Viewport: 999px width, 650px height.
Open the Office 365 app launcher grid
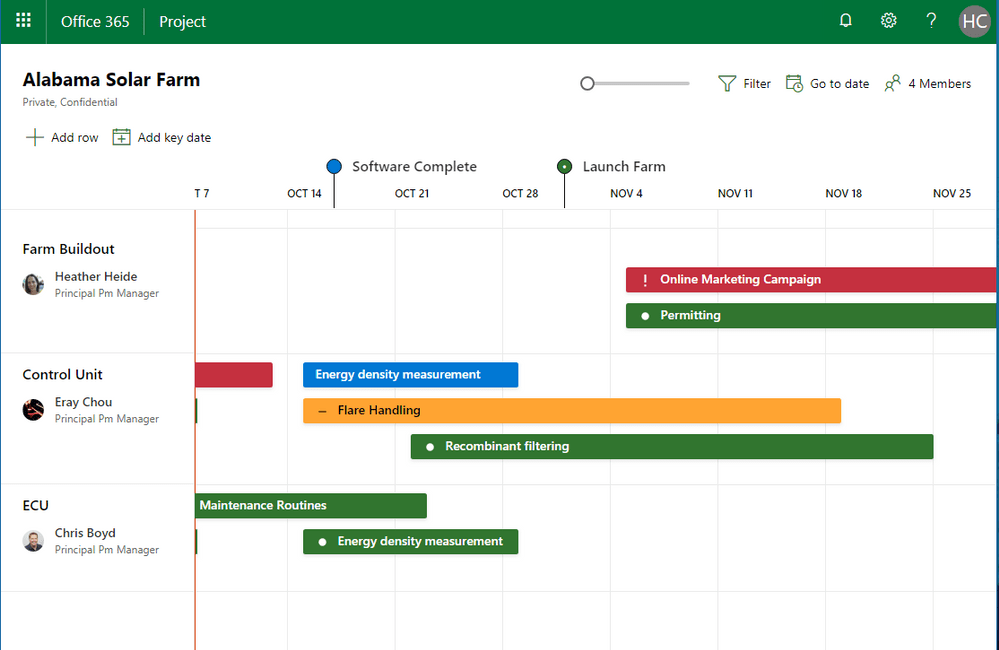click(x=23, y=21)
